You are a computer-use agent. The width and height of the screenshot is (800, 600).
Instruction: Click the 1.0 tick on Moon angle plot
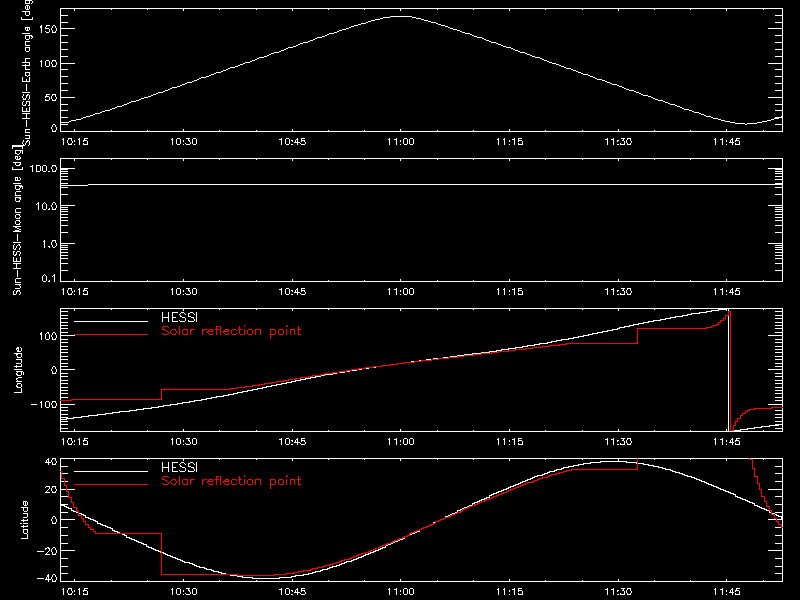pos(49,244)
